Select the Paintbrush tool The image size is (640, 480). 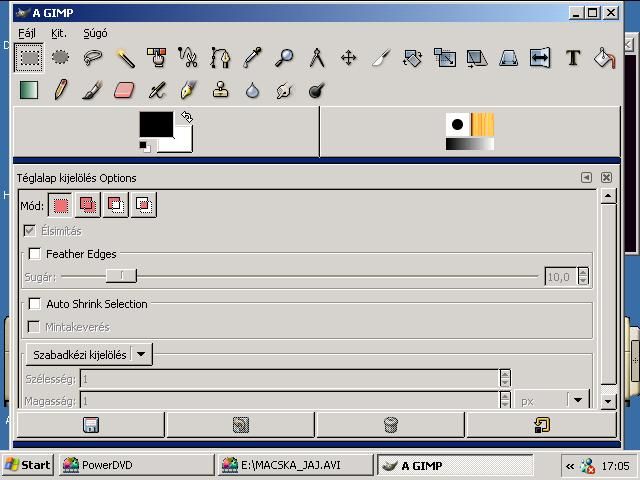[x=93, y=90]
